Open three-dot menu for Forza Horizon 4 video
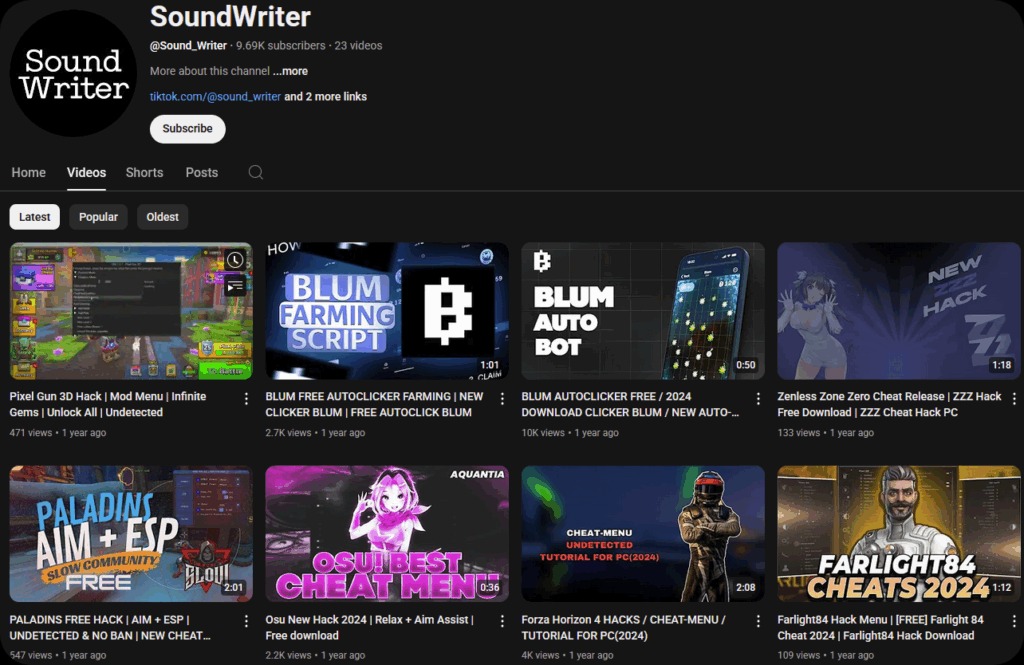 coord(759,621)
